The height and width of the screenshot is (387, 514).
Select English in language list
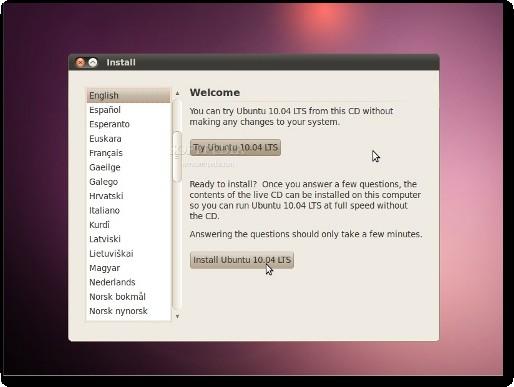point(128,95)
